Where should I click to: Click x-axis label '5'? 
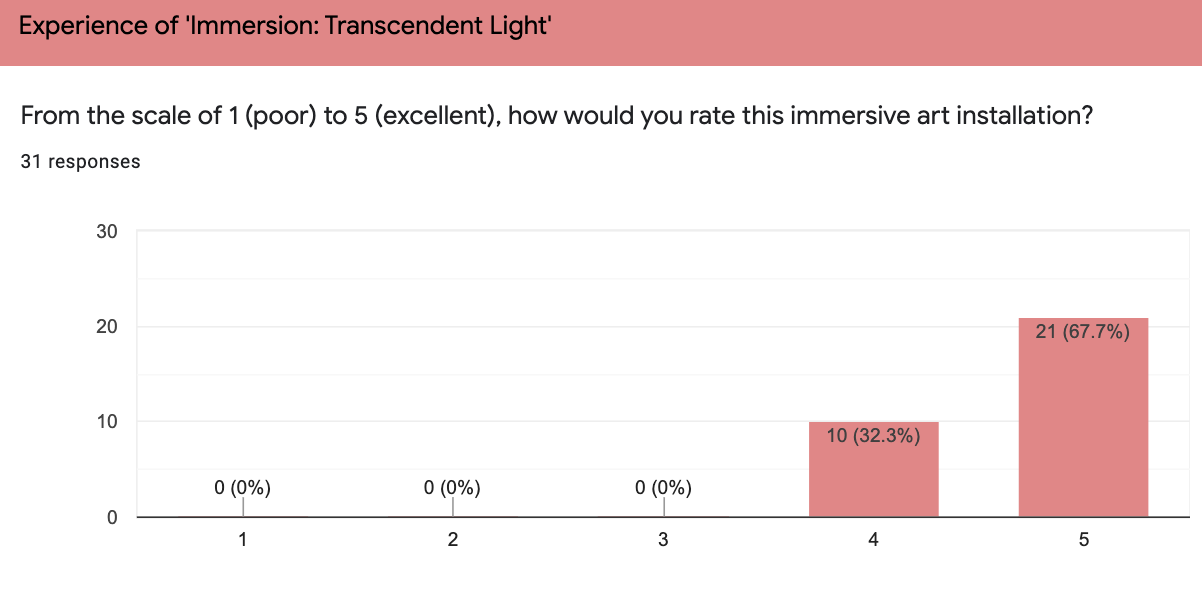(x=1083, y=540)
